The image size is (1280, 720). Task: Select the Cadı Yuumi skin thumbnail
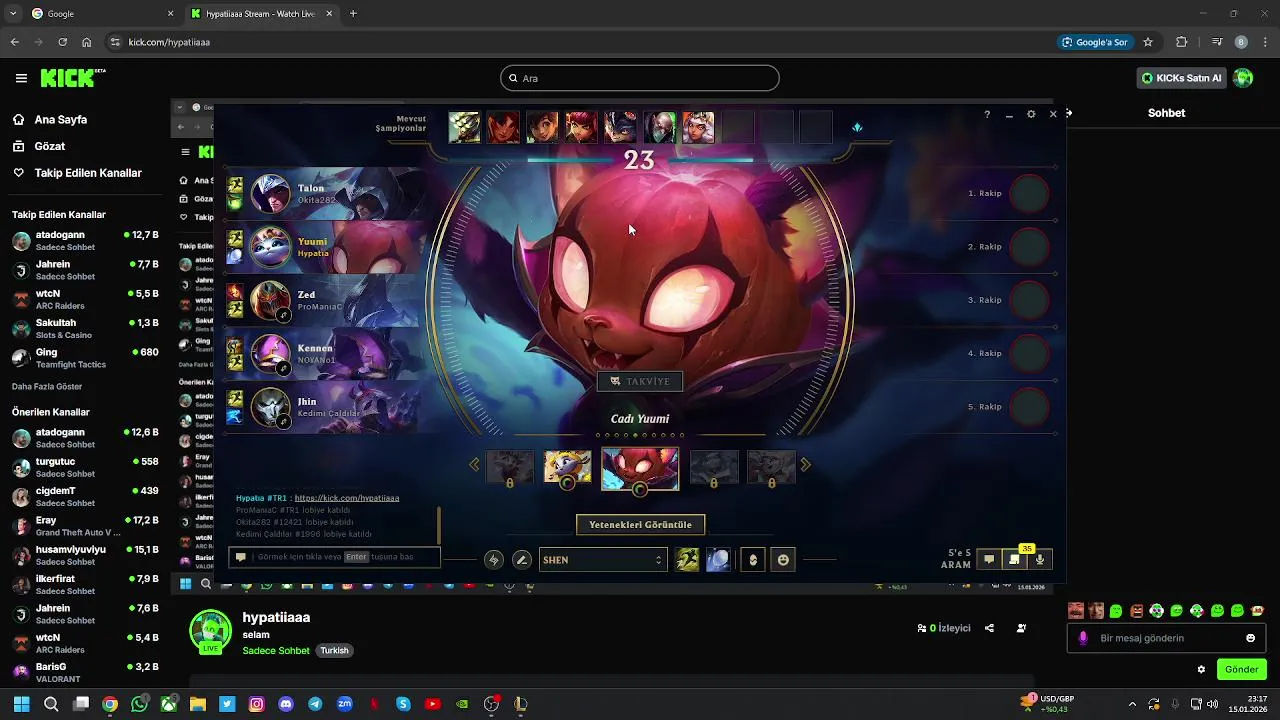coord(640,468)
